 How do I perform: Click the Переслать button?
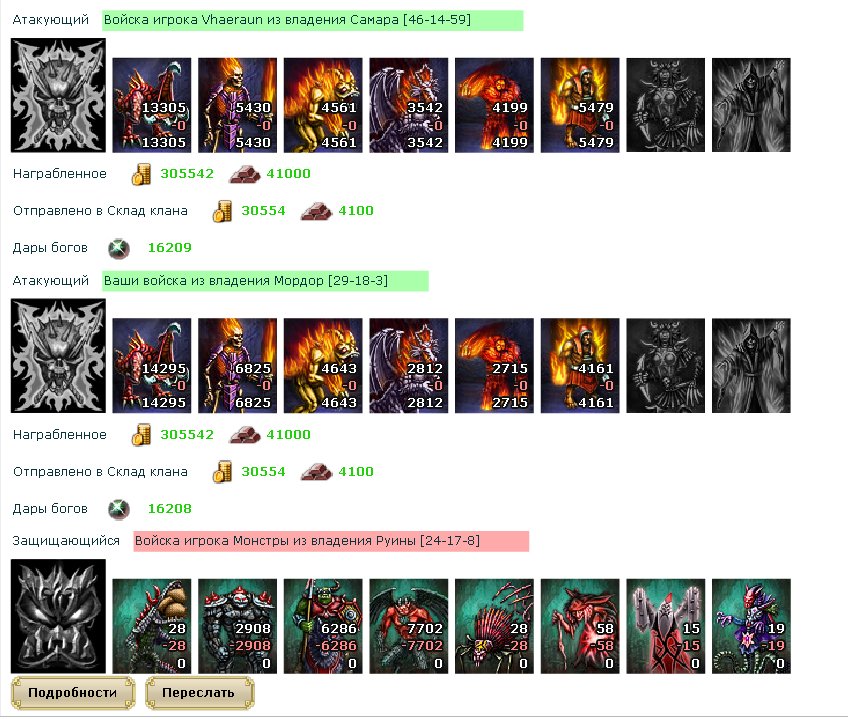199,693
